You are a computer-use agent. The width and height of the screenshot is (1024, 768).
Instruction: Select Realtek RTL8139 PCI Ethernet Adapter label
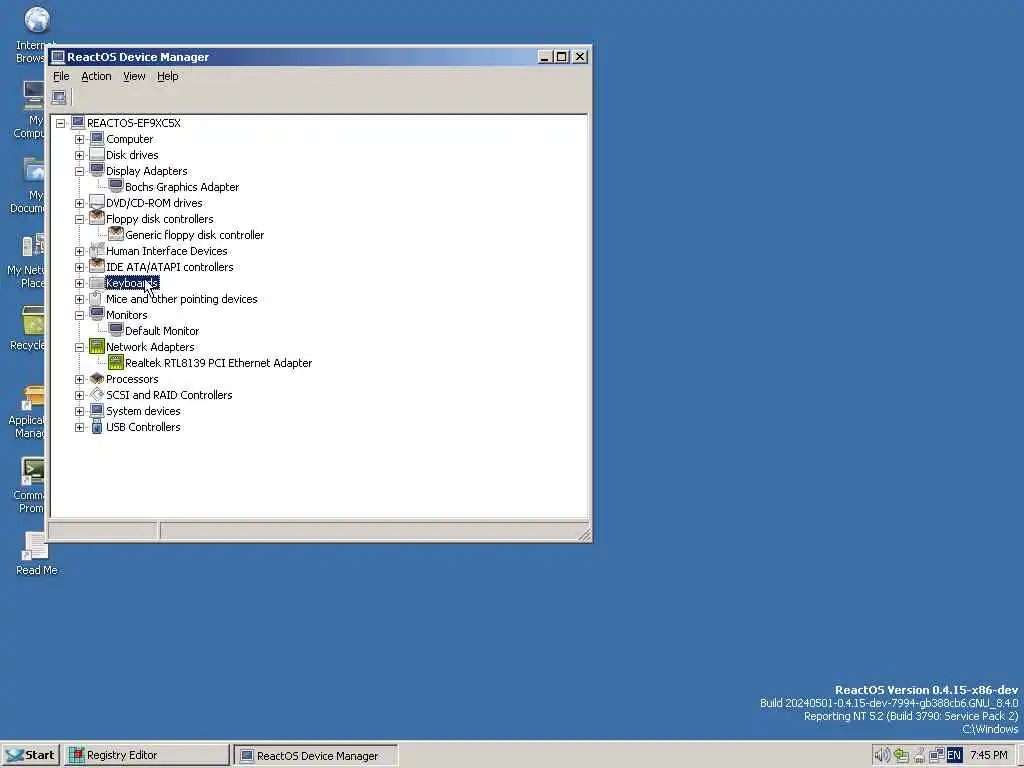pyautogui.click(x=218, y=362)
